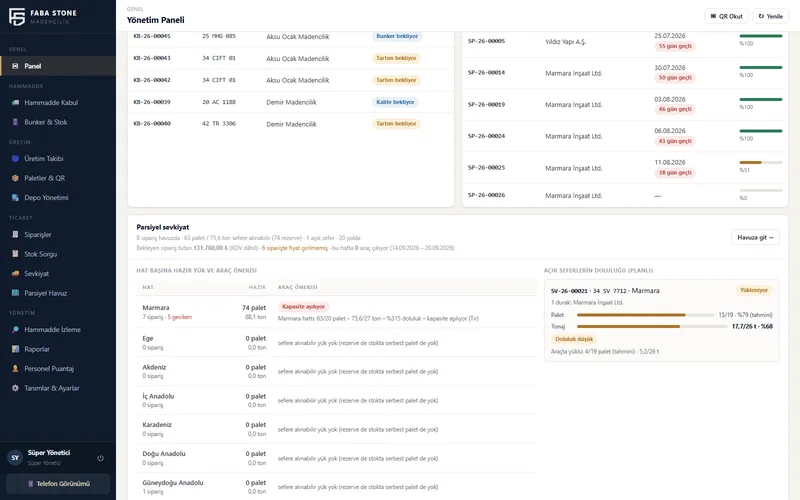Select the Güneydoğu Anadolu hat row

click(336, 487)
